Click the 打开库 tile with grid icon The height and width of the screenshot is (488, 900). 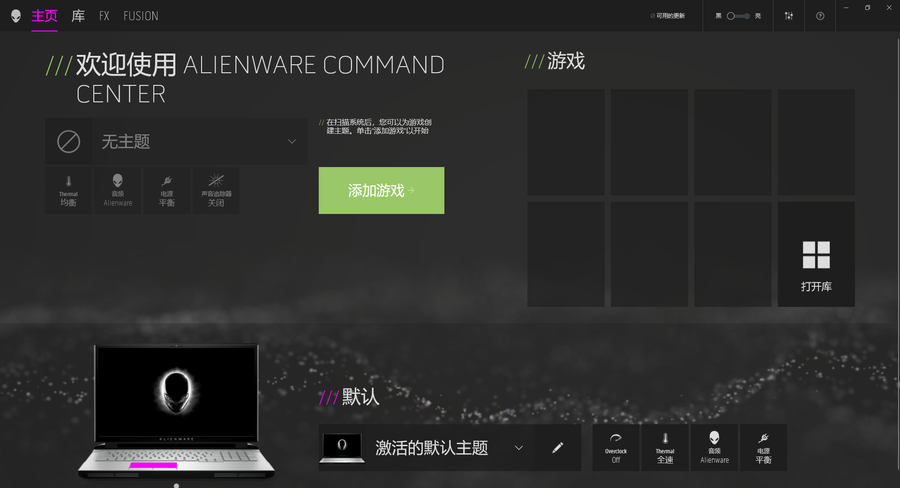point(816,266)
